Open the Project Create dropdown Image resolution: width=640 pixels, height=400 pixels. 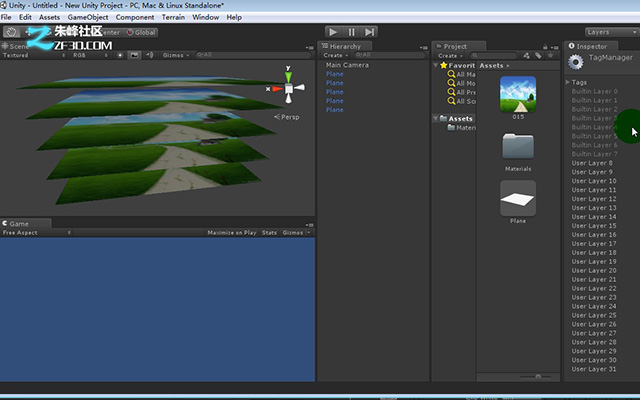tap(450, 56)
